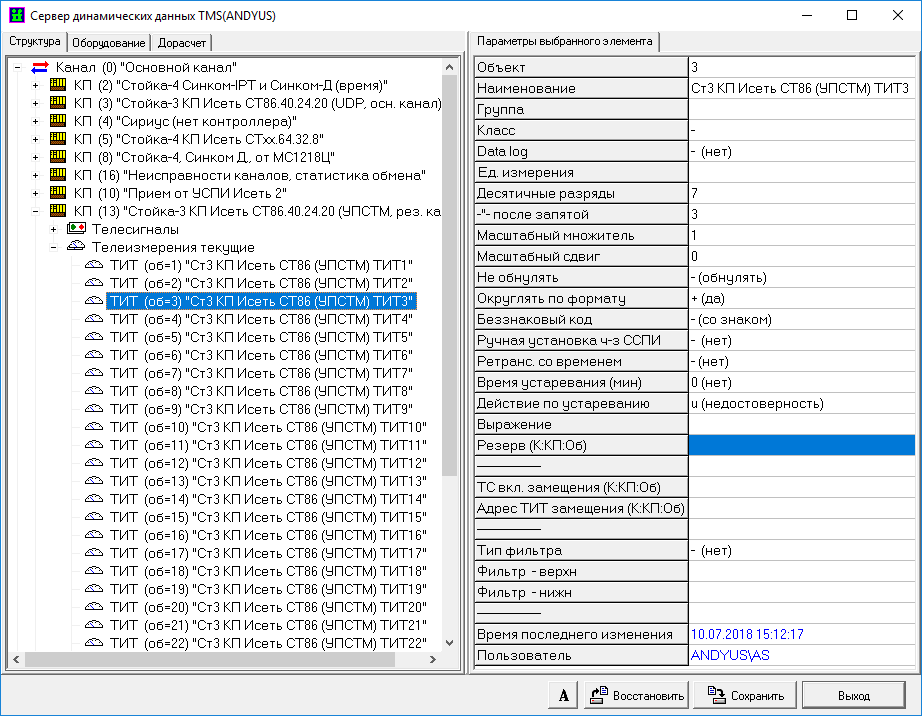922x716 pixels.
Task: Collapse the Телеизмерения текущие branch
Action: coord(54,247)
